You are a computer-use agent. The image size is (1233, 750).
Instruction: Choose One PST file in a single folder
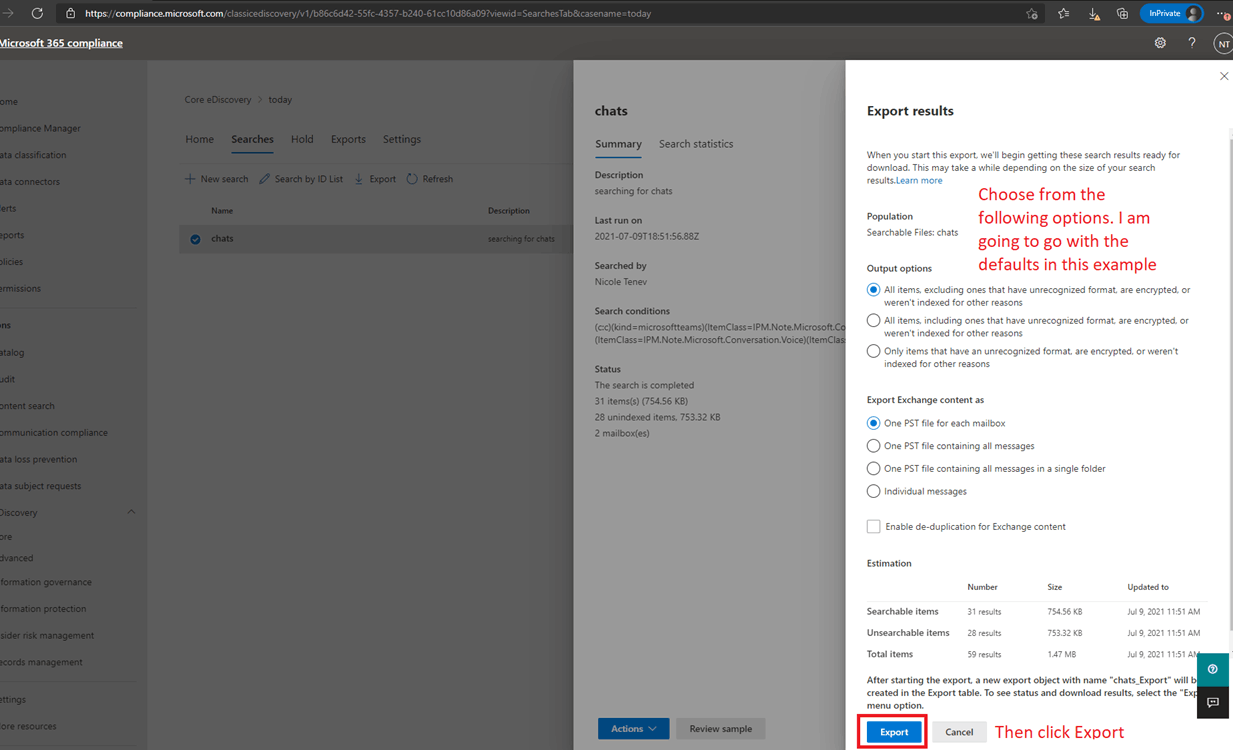click(873, 469)
